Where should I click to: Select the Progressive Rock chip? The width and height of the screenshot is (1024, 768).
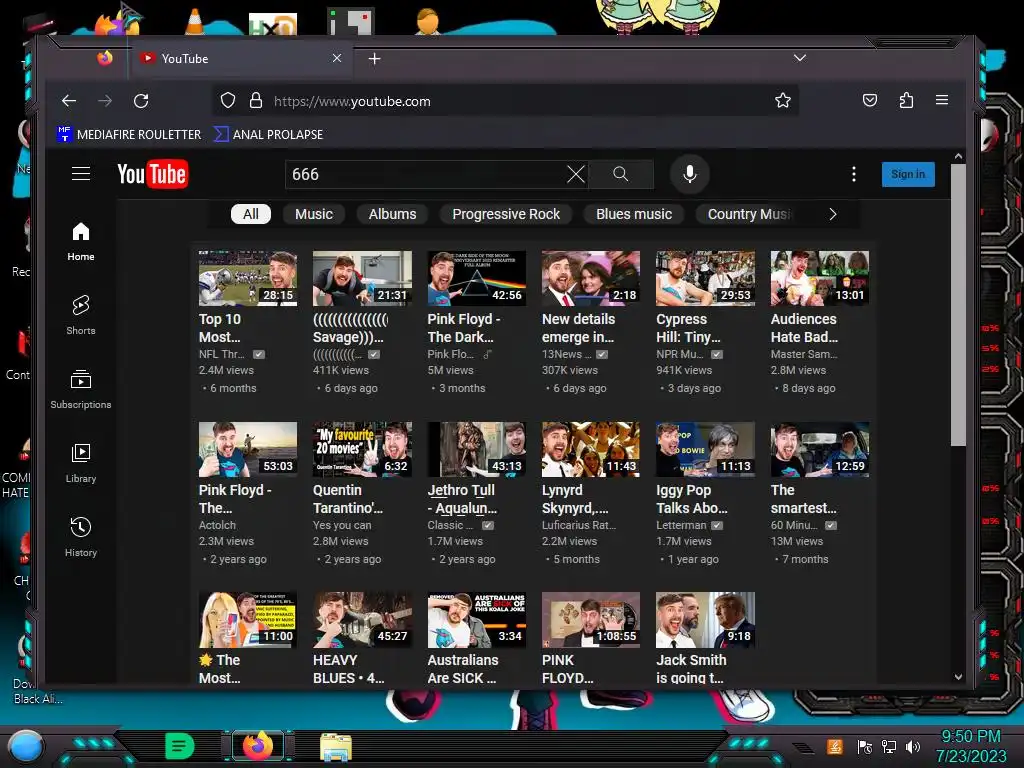[x=506, y=214]
